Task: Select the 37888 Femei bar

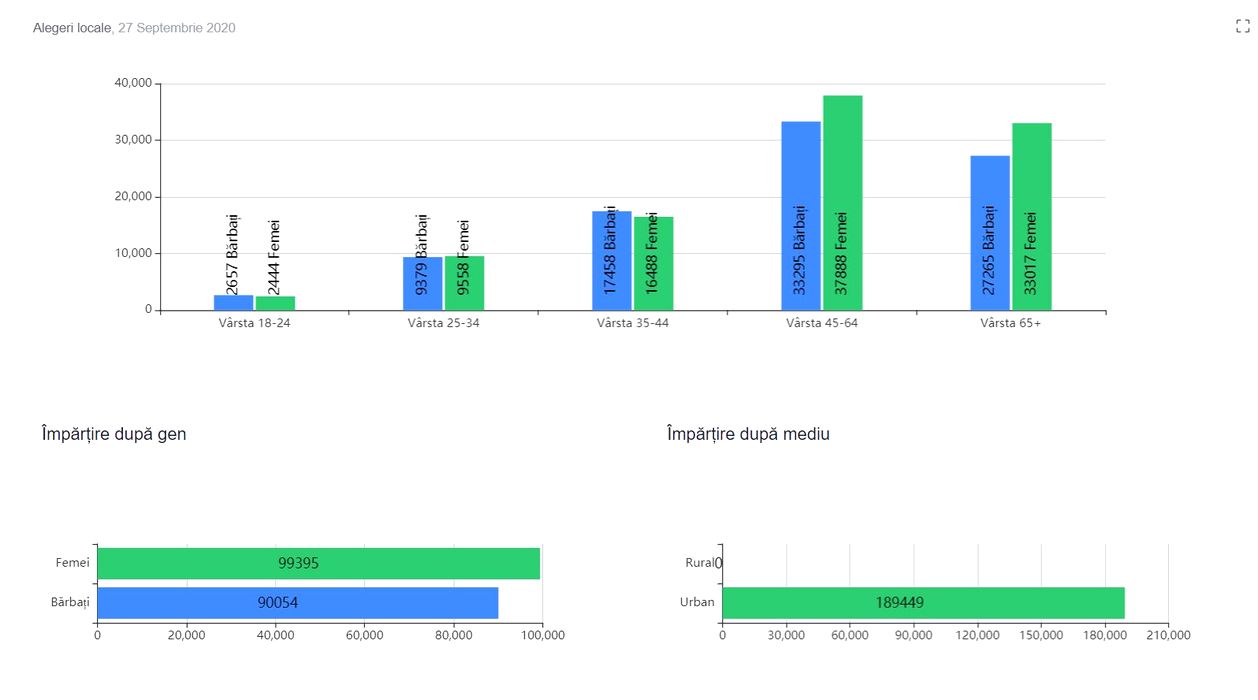Action: pyautogui.click(x=842, y=202)
